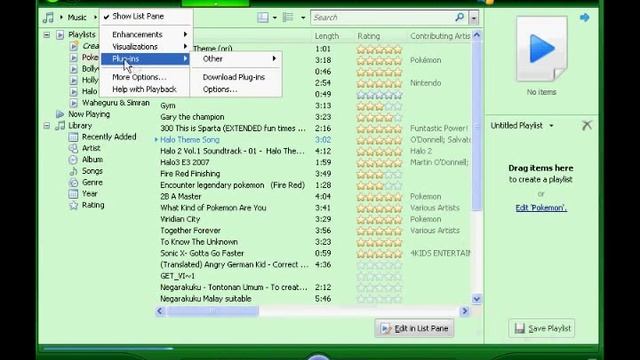The height and width of the screenshot is (360, 640).
Task: Click the view options list icon
Action: [x=288, y=17]
